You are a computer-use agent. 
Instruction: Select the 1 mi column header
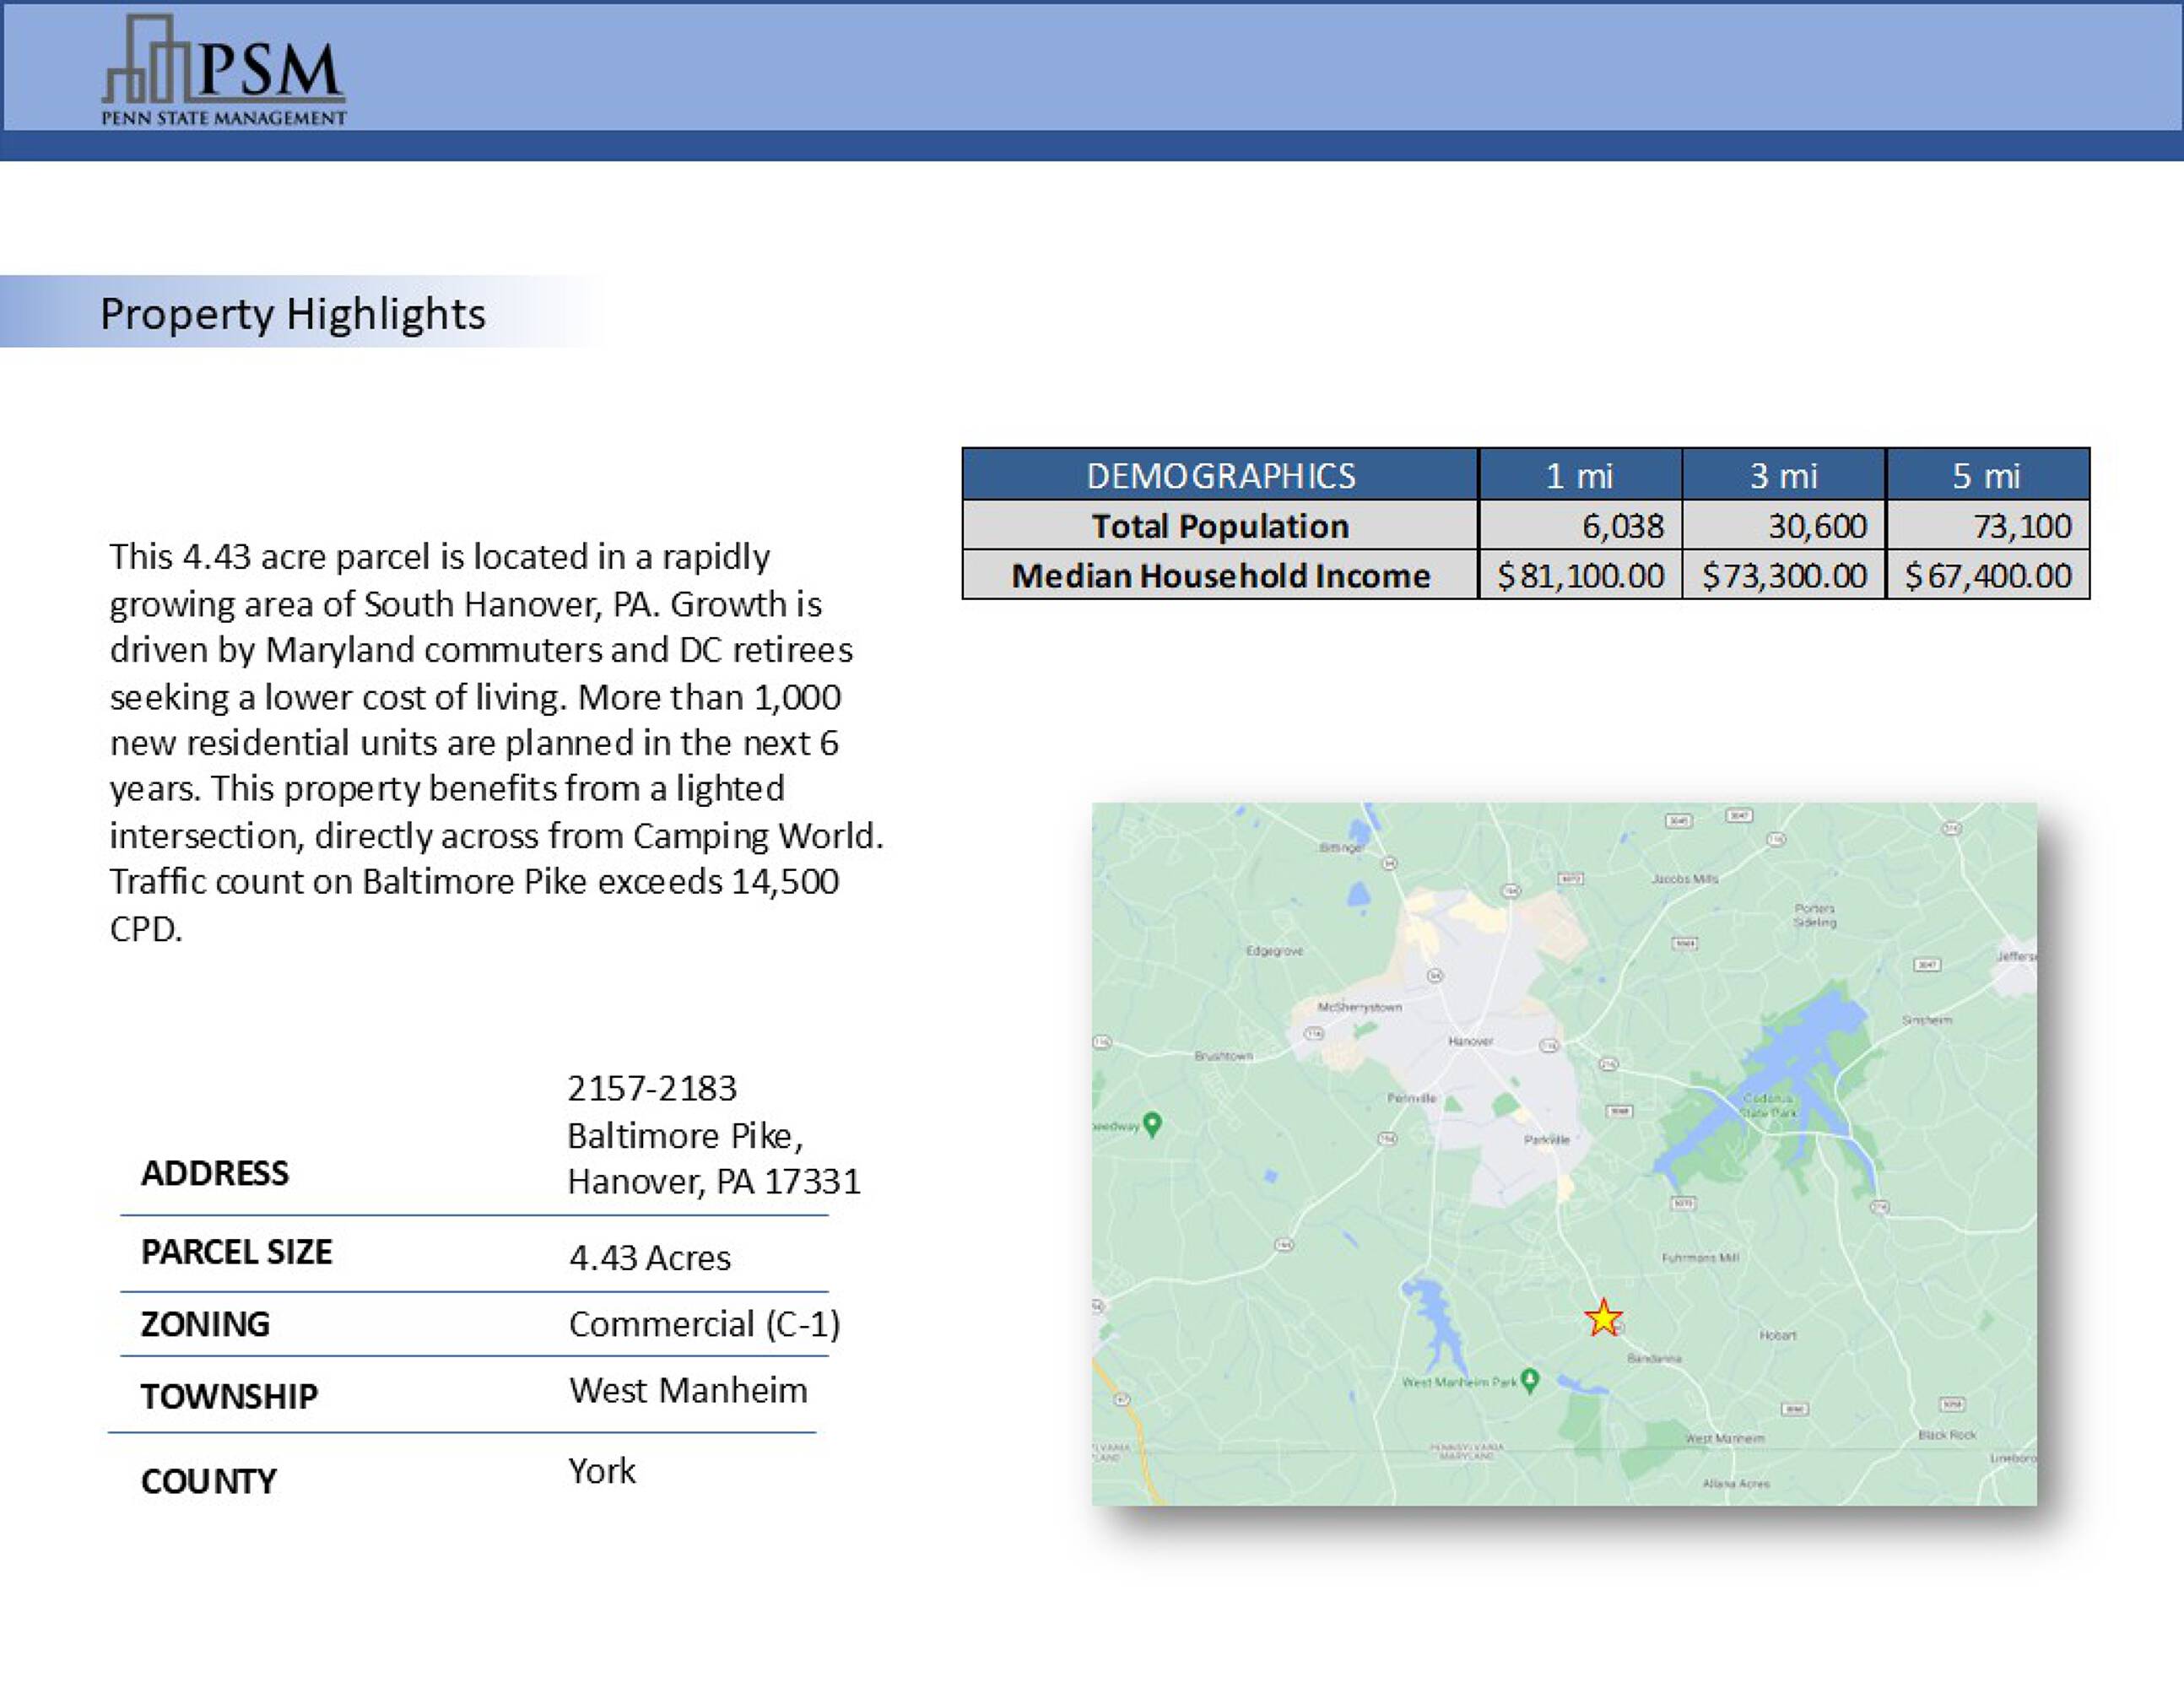[1579, 476]
